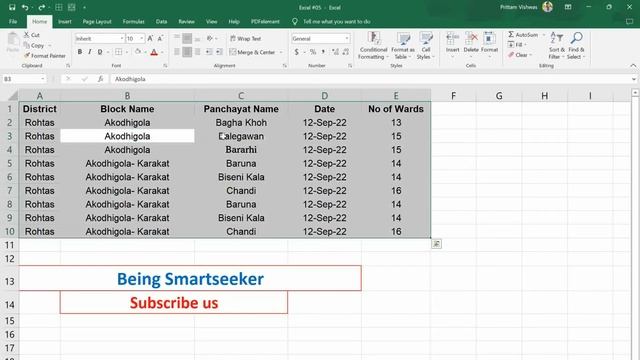Activate the Format Painter
Image resolution: width=640 pixels, height=360 pixels.
(44, 56)
